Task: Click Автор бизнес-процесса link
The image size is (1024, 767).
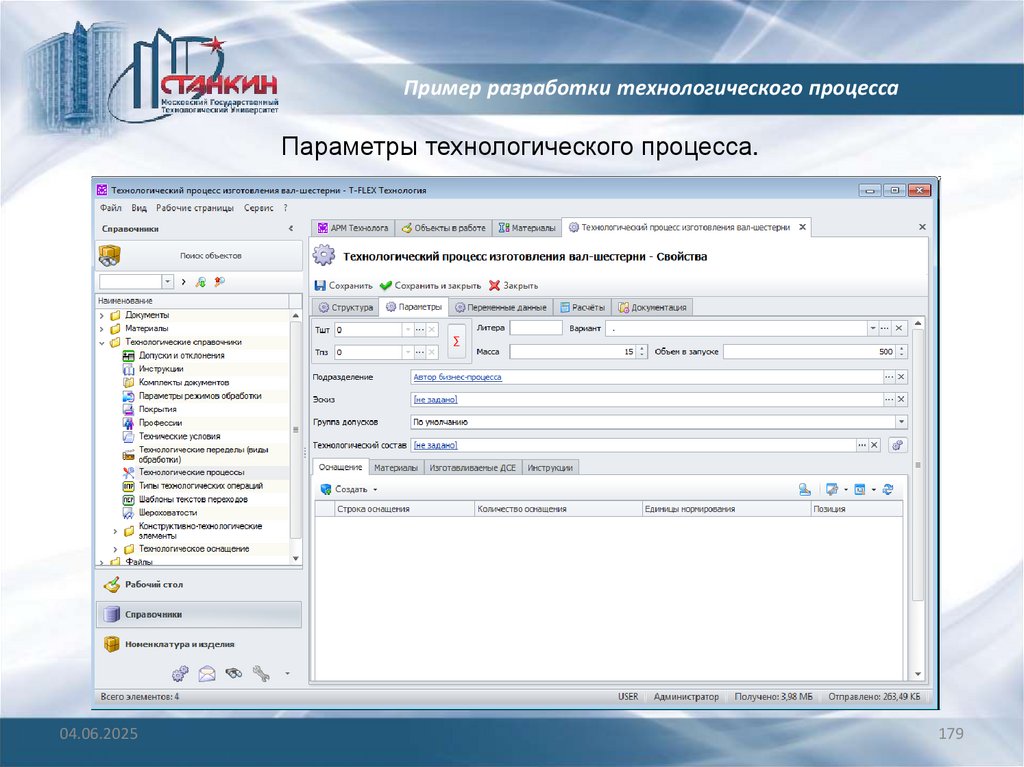Action: tap(457, 377)
